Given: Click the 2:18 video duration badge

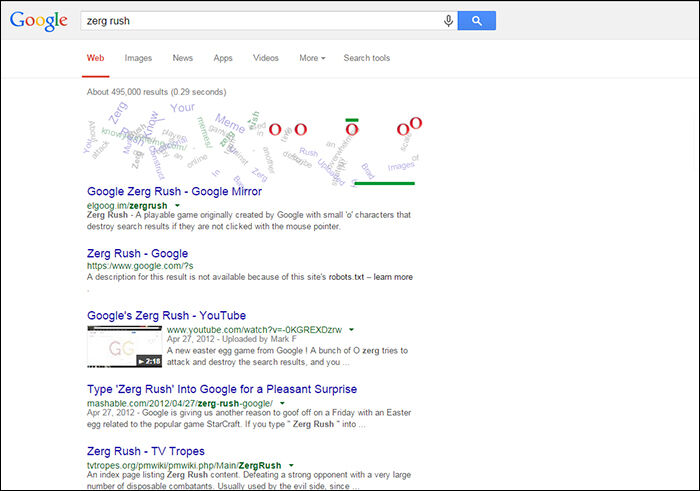Looking at the screenshot, I should 149,361.
